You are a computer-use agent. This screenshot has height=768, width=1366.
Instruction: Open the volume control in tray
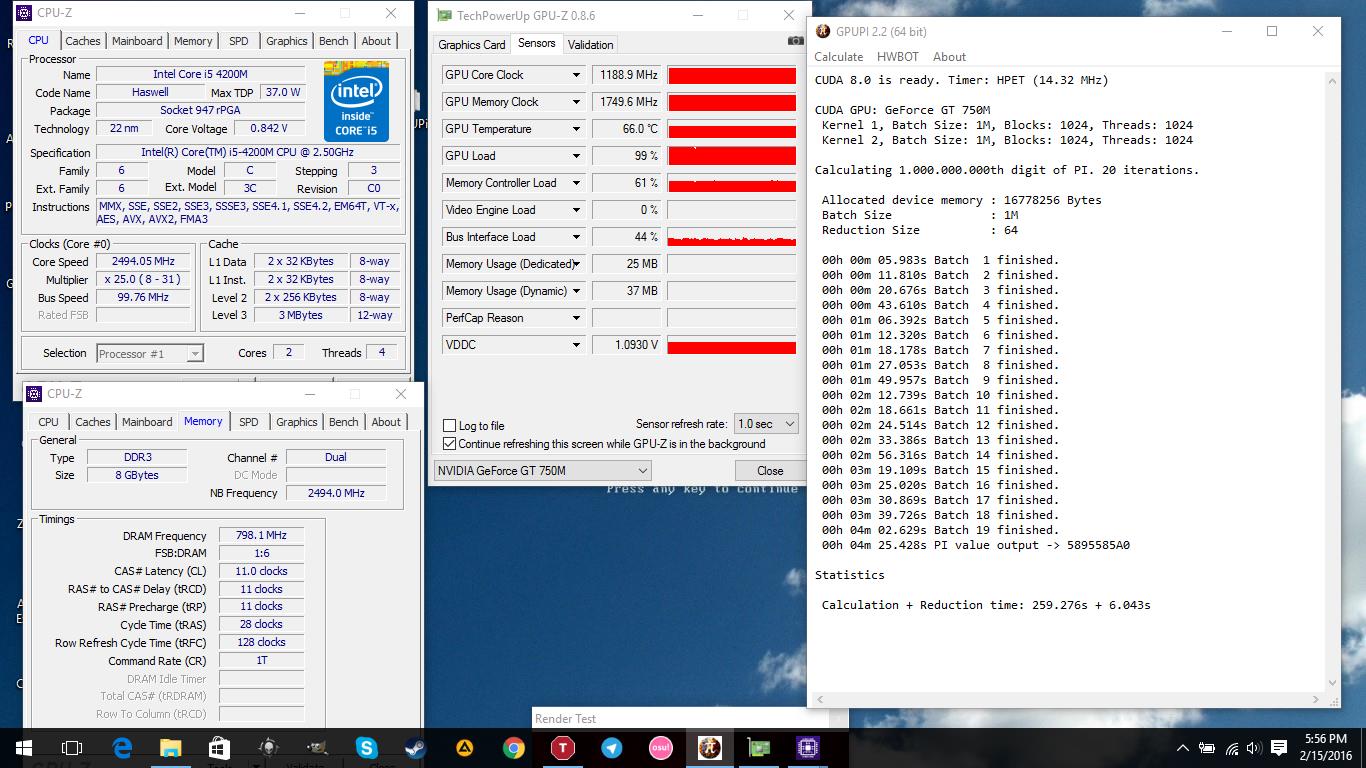coord(1255,748)
